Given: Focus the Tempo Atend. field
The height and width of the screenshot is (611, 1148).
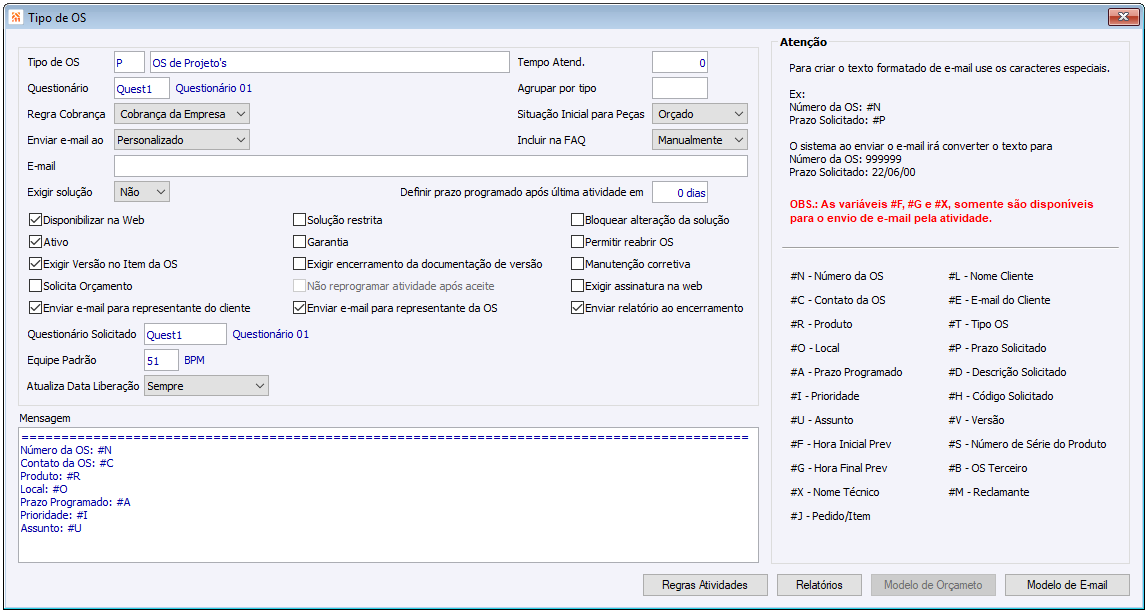Looking at the screenshot, I should [679, 62].
